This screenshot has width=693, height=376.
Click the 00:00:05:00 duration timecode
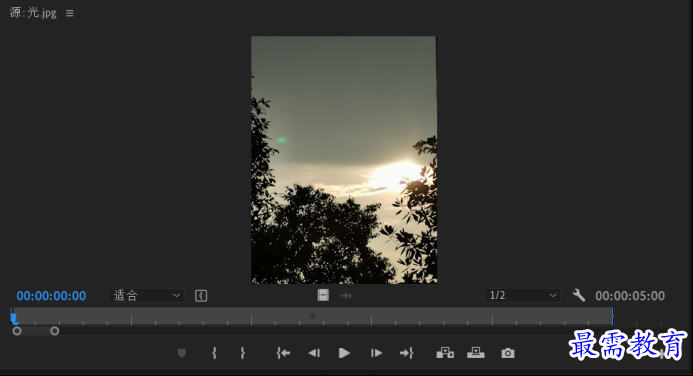click(x=630, y=296)
